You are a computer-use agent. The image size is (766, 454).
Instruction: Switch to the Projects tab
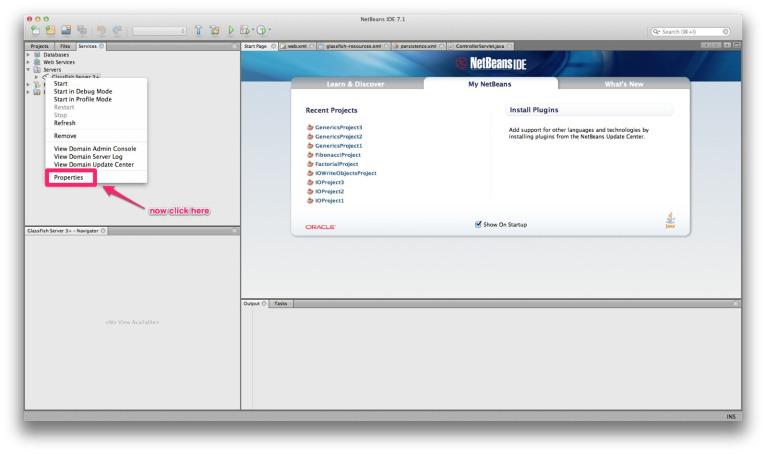[x=39, y=46]
